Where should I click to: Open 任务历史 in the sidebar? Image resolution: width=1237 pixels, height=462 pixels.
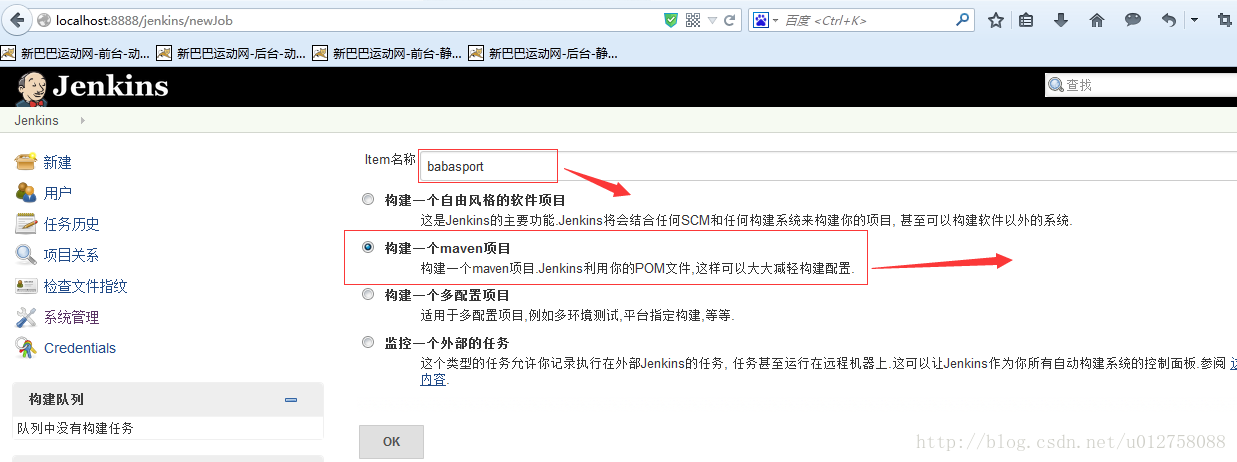pos(71,224)
